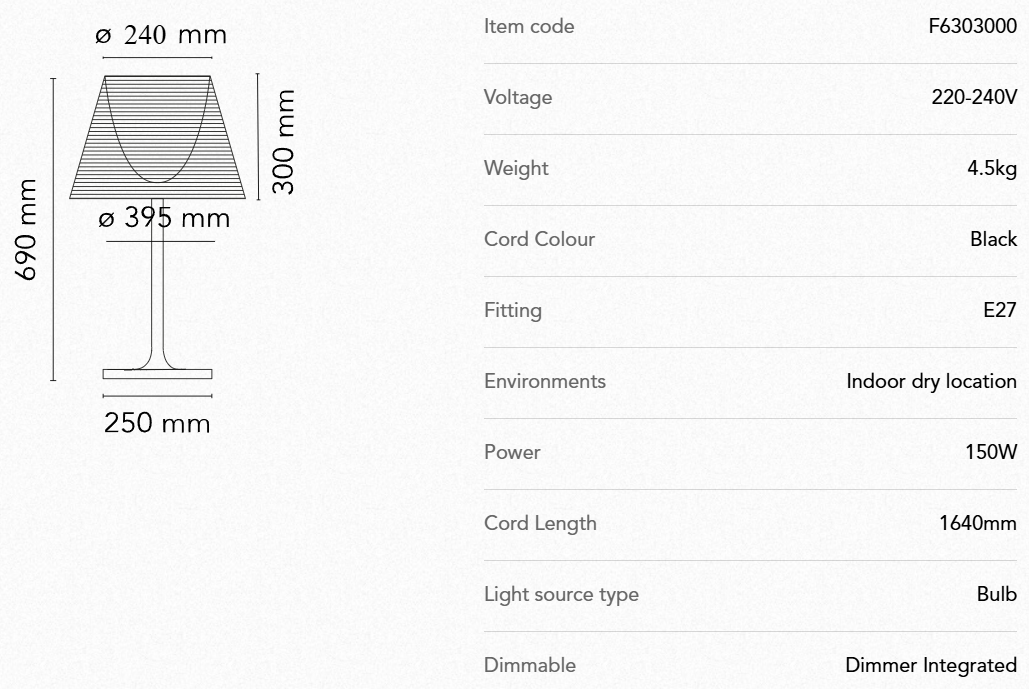Click the lamp base in the drawing
This screenshot has height=689, width=1029.
click(x=157, y=374)
